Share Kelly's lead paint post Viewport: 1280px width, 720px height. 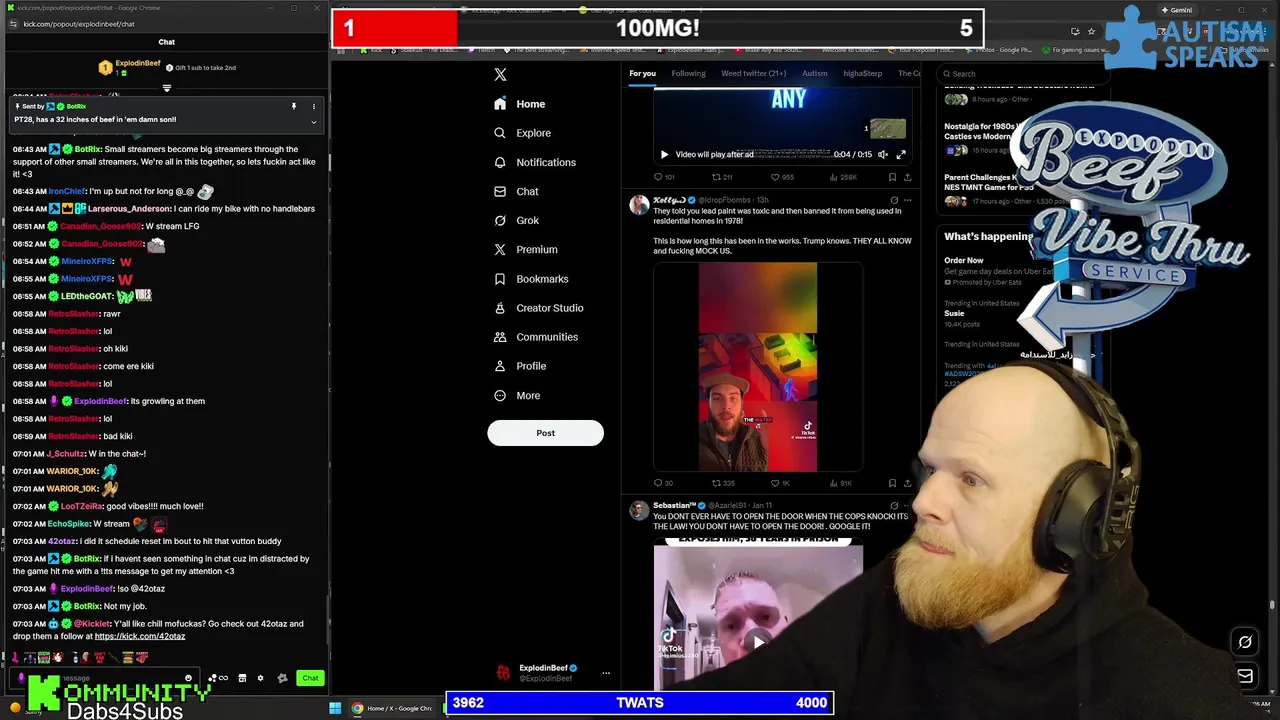[x=907, y=483]
